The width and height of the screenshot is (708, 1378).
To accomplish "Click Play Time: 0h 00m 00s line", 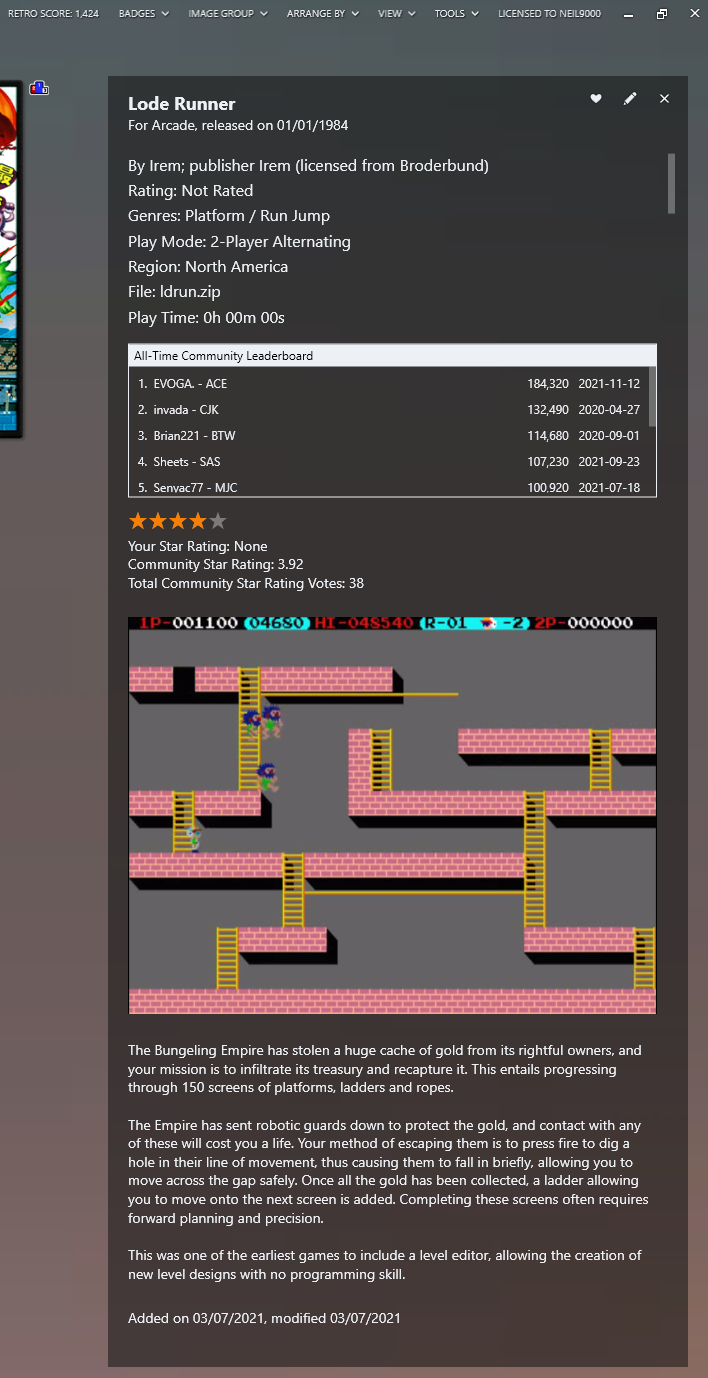I will [206, 318].
